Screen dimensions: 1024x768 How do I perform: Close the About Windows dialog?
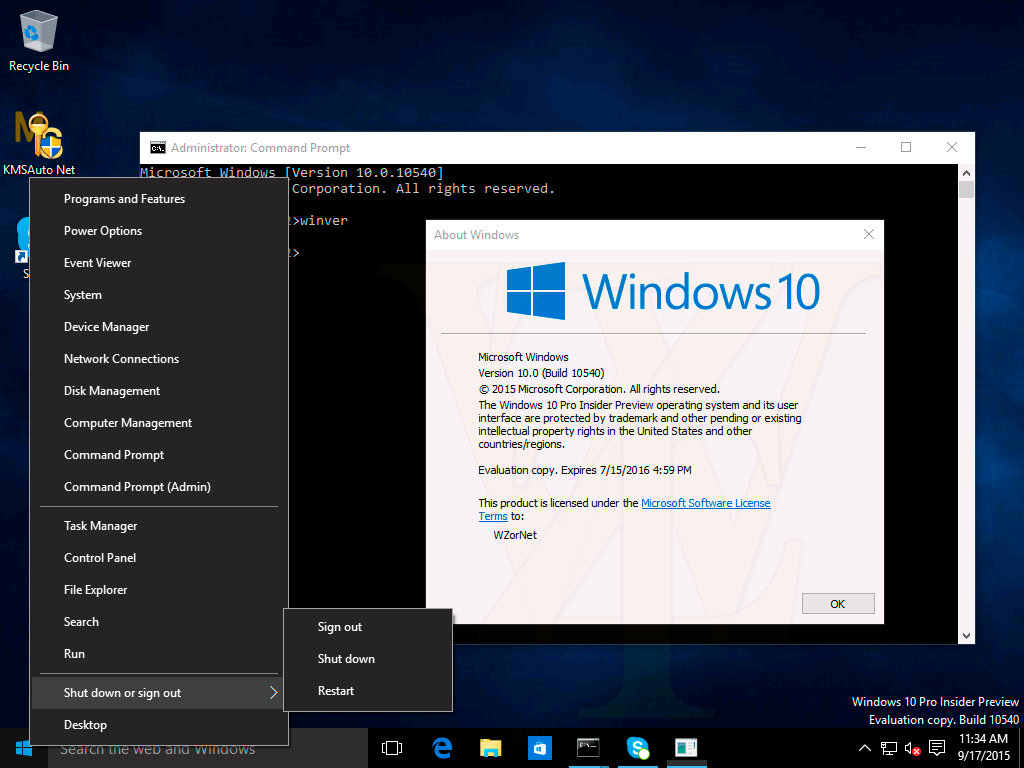[869, 234]
